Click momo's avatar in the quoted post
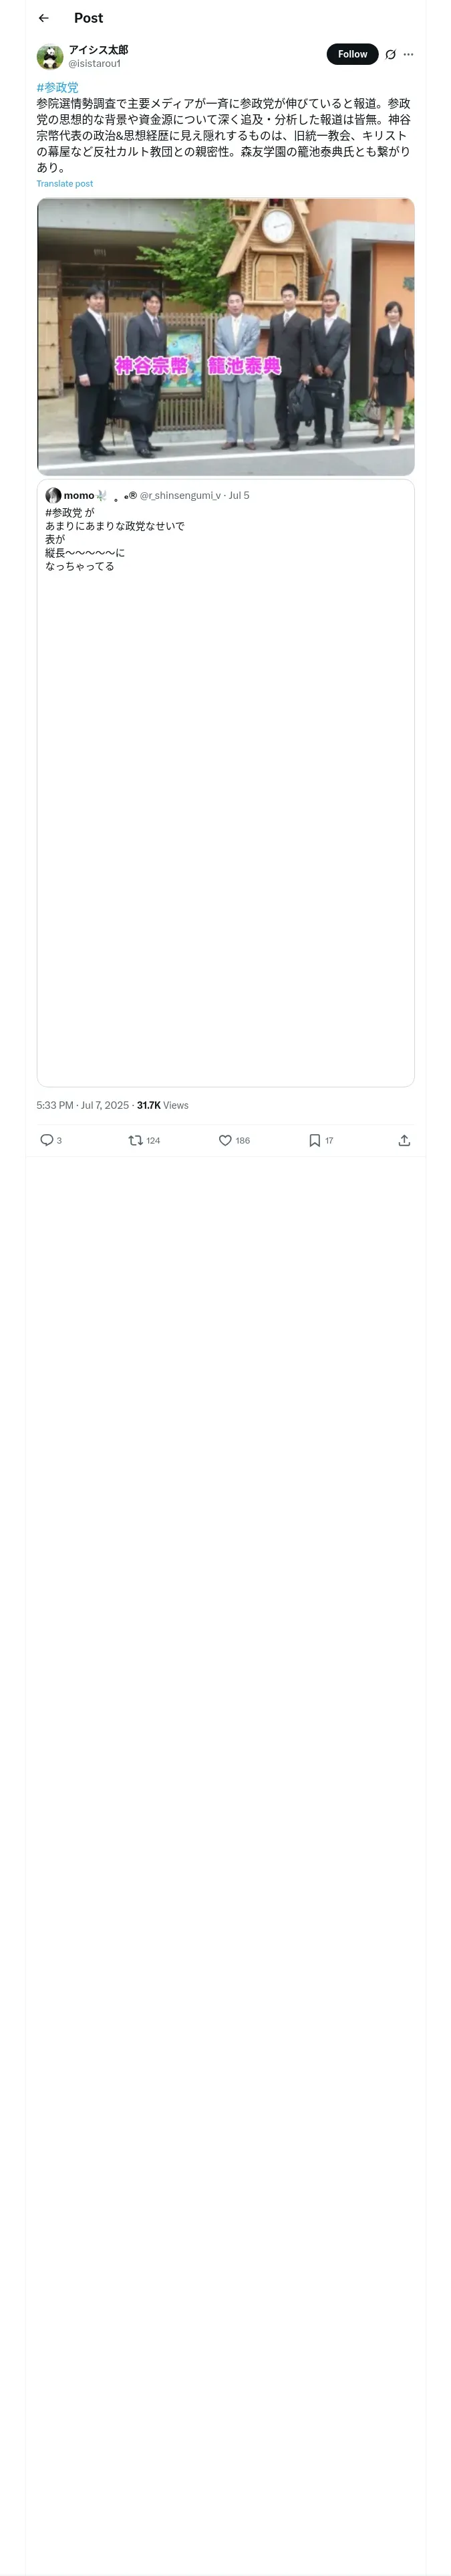 pos(53,496)
